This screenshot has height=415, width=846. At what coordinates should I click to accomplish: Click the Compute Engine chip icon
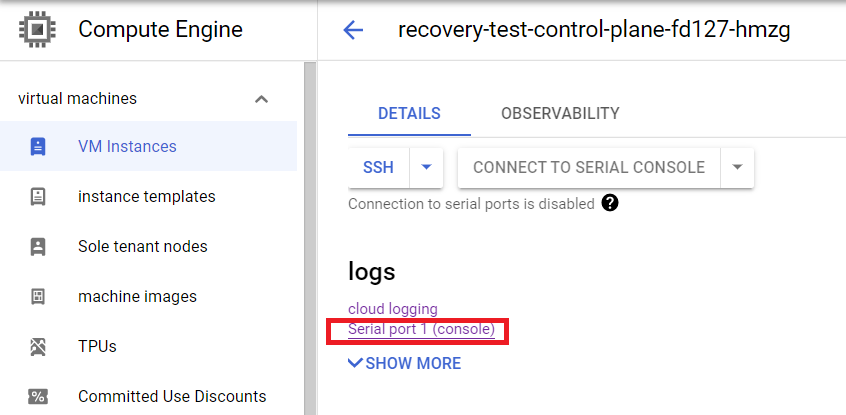[x=37, y=29]
